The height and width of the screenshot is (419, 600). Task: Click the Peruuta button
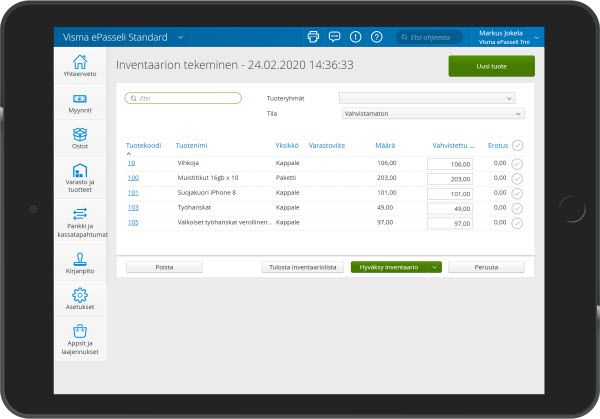[486, 267]
